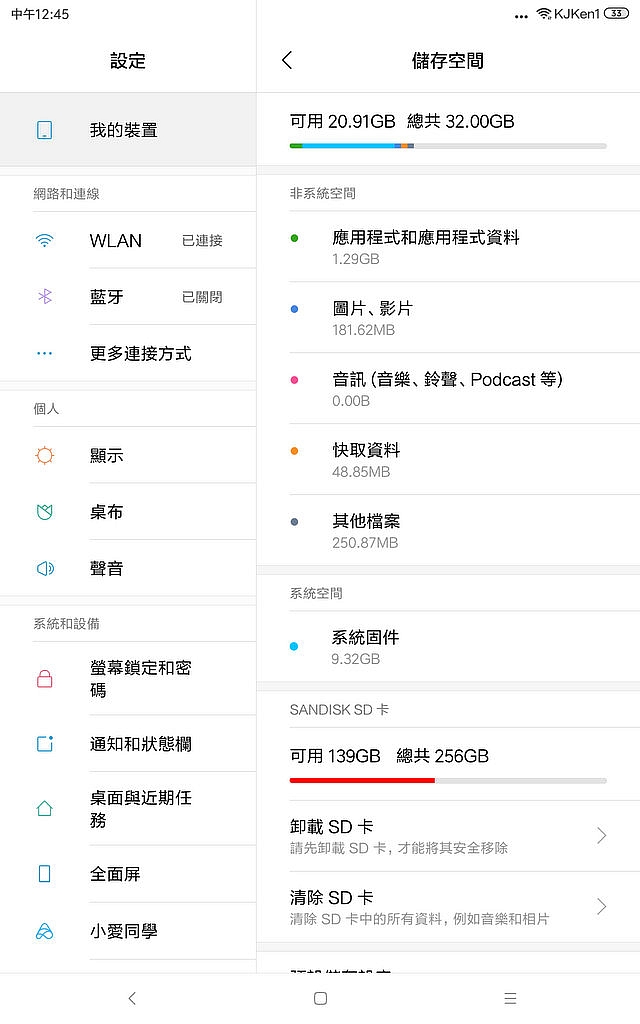Tap the WLAN wifi icon

pos(44,240)
